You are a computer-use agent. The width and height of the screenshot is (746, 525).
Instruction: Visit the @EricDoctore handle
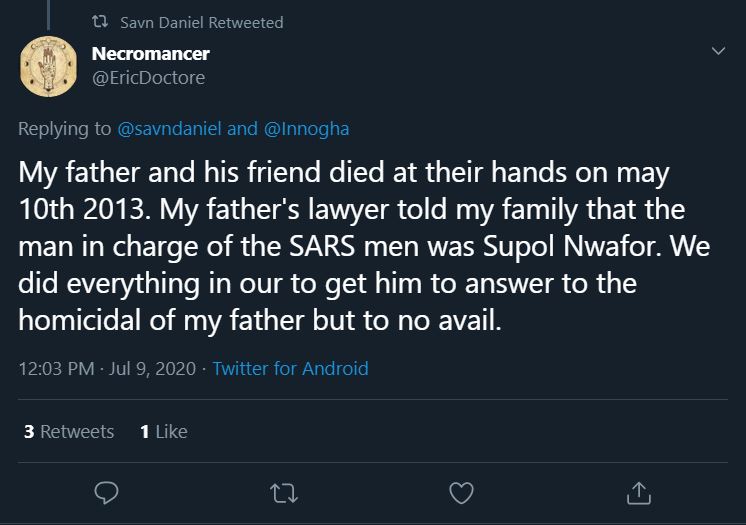pyautogui.click(x=148, y=78)
